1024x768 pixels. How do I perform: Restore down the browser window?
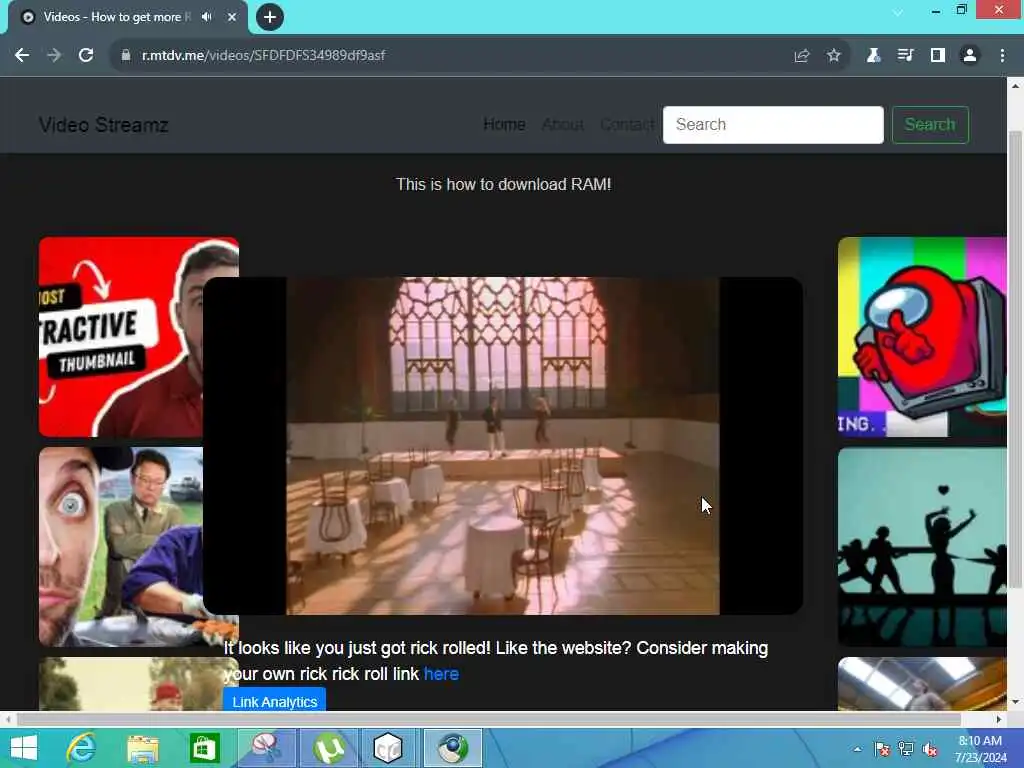tap(961, 10)
